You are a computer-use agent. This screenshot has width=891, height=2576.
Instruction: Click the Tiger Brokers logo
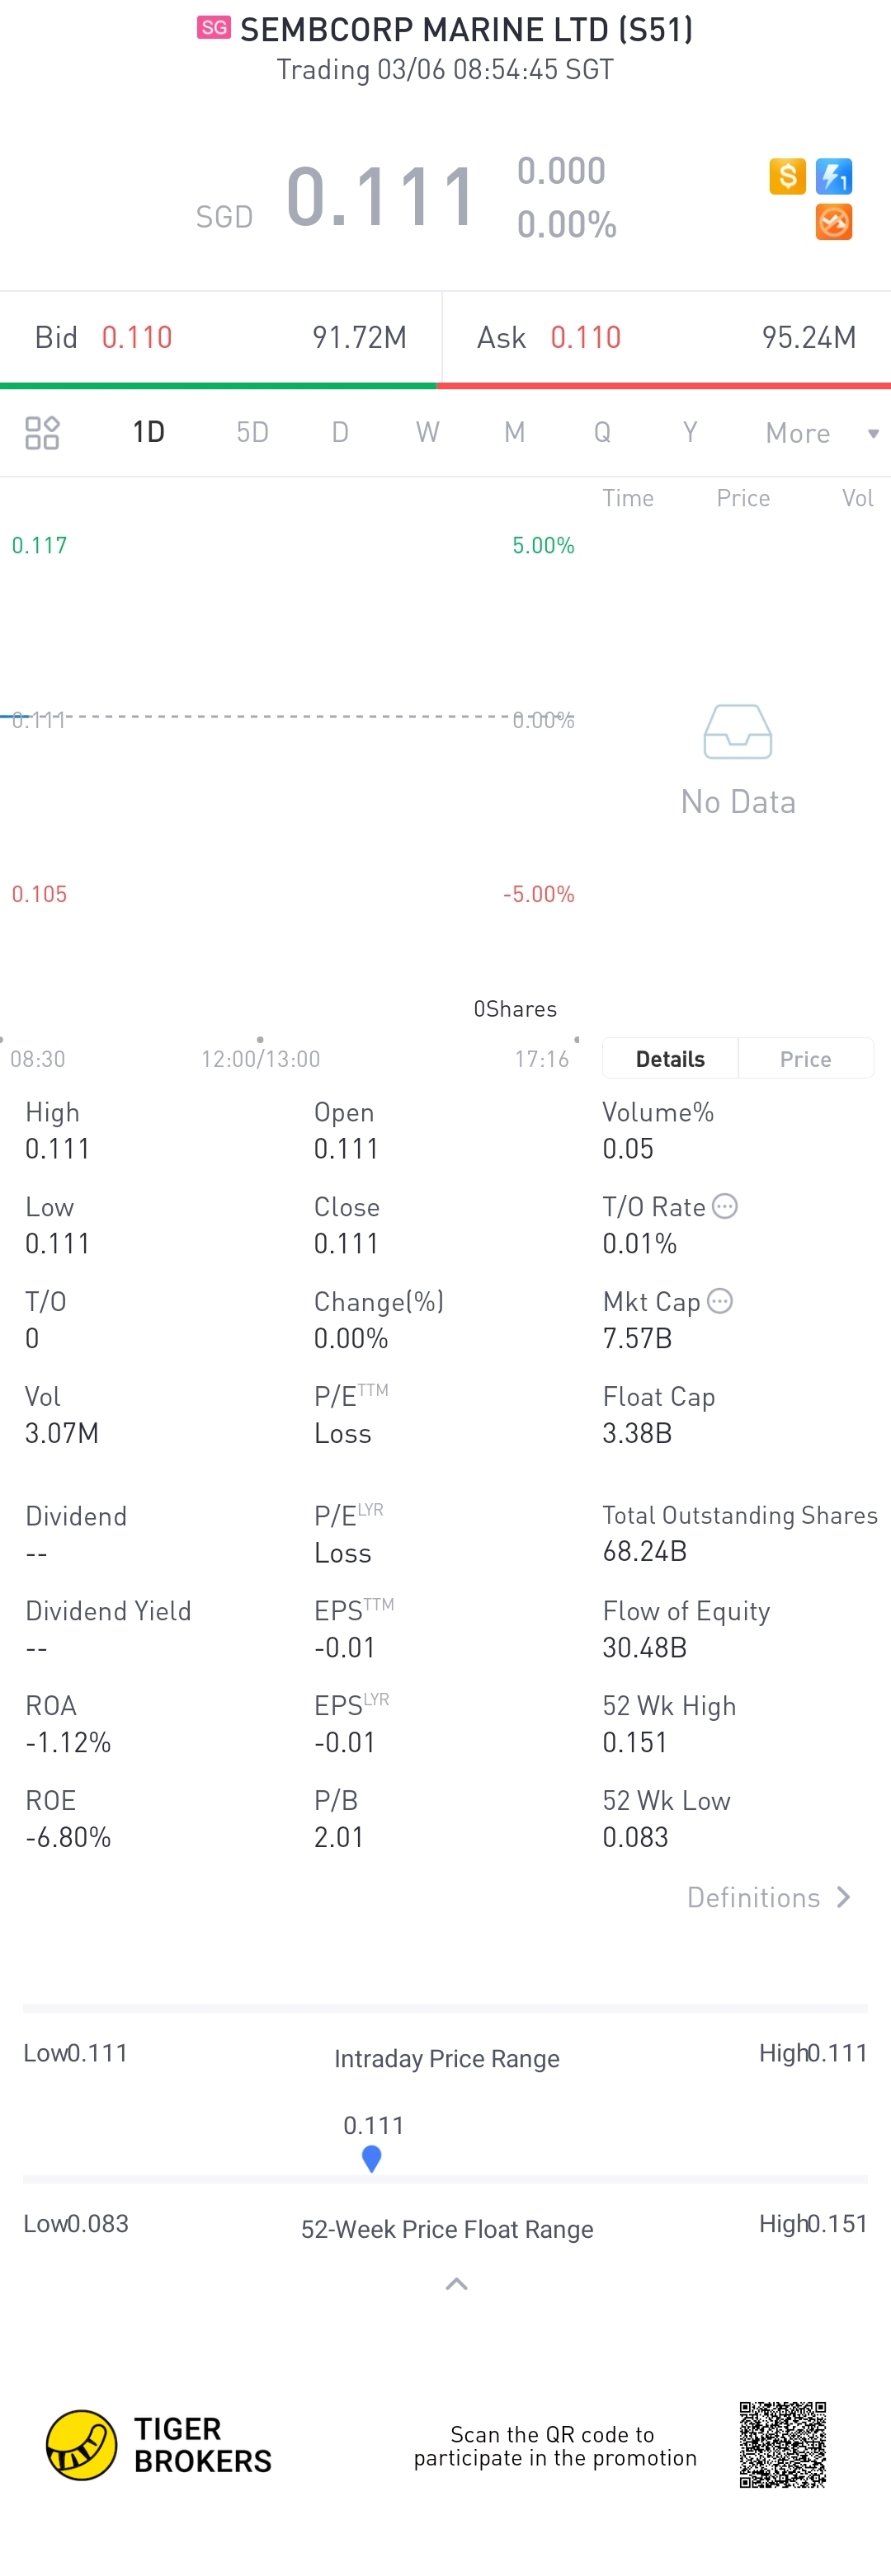point(82,2443)
